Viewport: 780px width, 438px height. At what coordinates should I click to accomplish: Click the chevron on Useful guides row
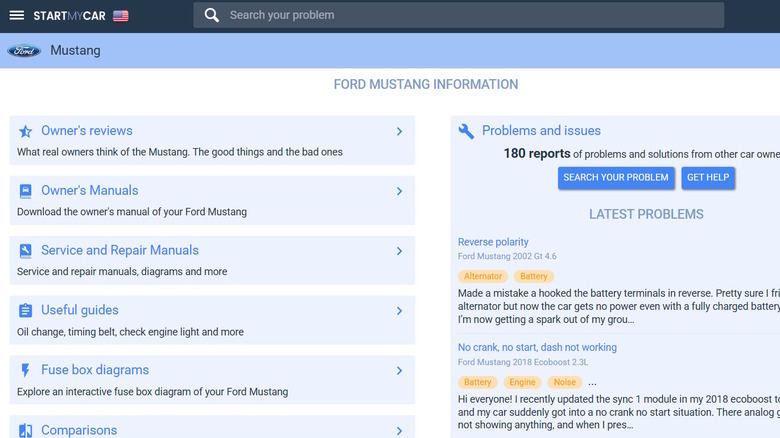(399, 311)
